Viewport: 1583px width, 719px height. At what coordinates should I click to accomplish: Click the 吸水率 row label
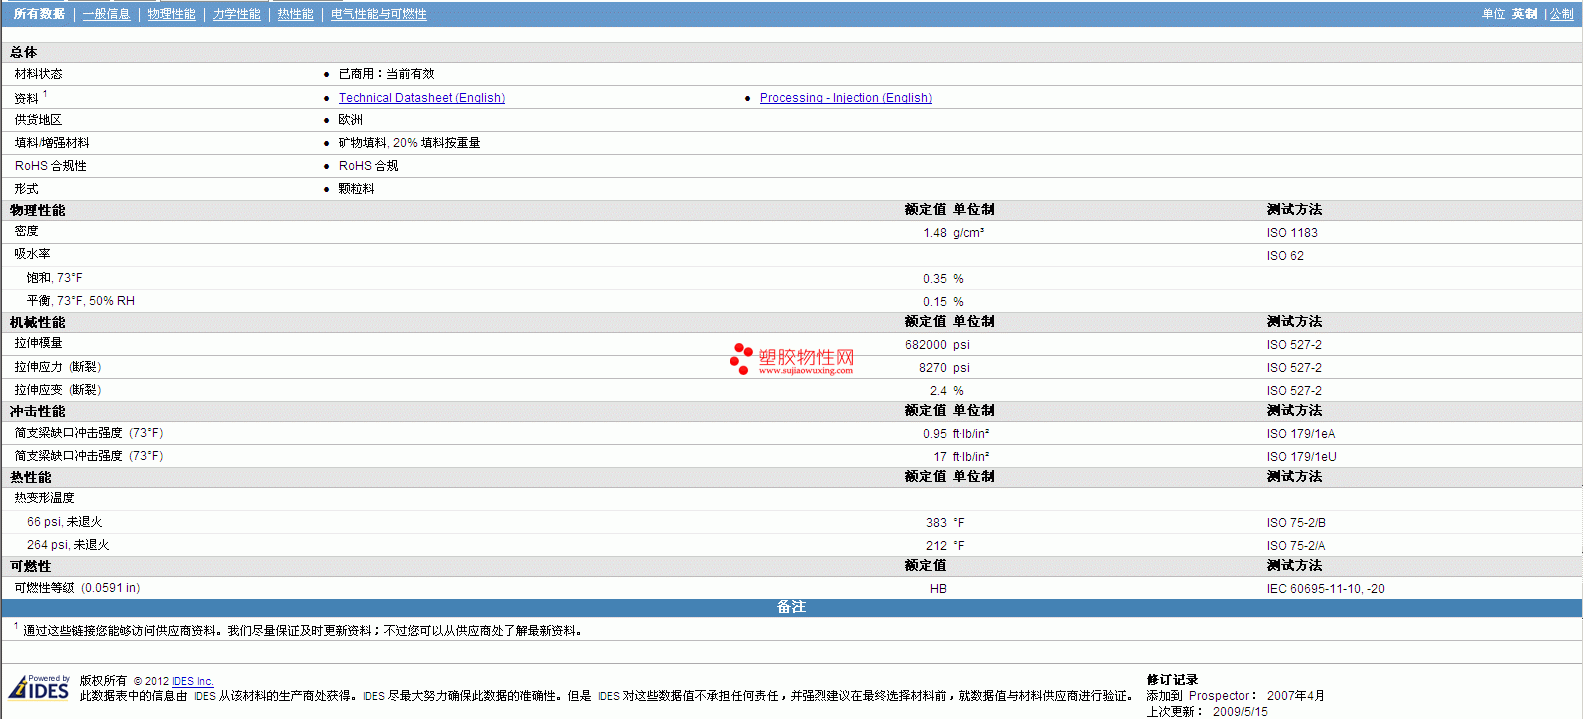pyautogui.click(x=32, y=254)
